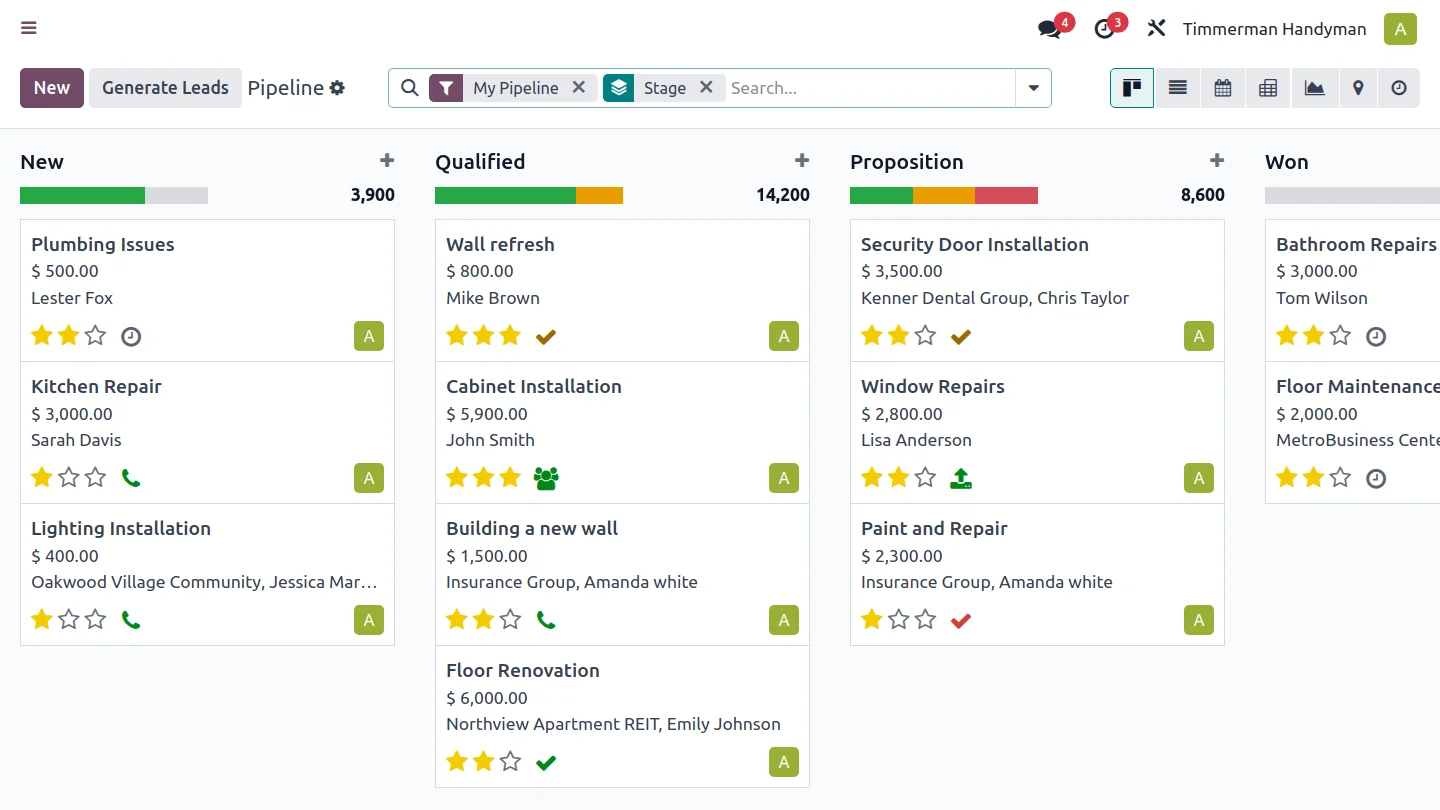Image resolution: width=1440 pixels, height=810 pixels.
Task: Switch to the list view
Action: 1178,88
